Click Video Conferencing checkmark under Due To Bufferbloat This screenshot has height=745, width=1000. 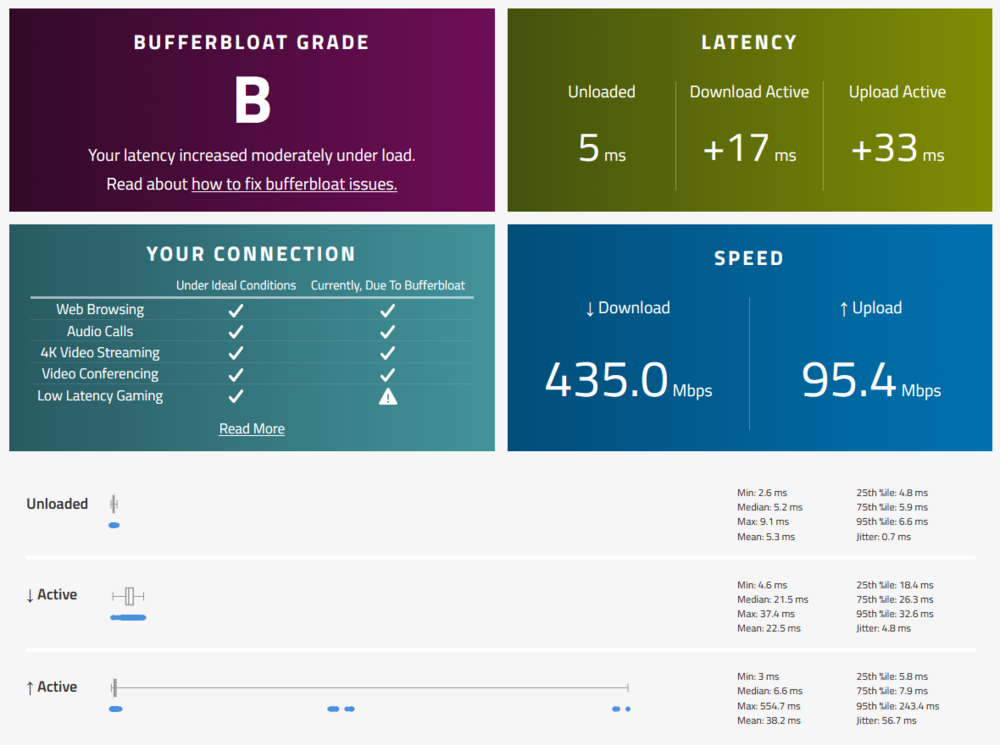pos(387,375)
